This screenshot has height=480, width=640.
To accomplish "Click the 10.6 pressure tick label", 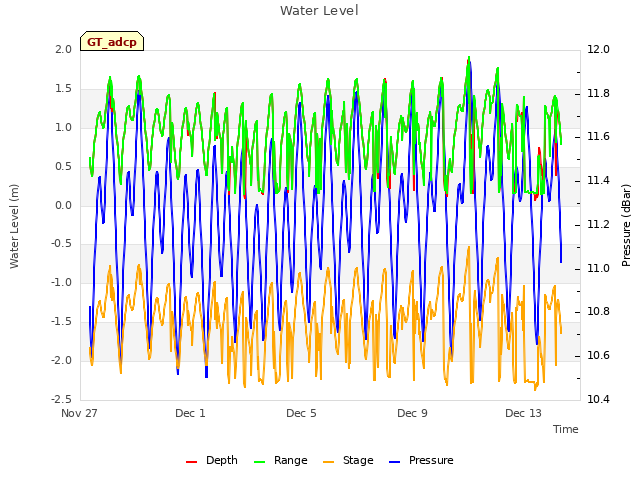I will pyautogui.click(x=598, y=356).
